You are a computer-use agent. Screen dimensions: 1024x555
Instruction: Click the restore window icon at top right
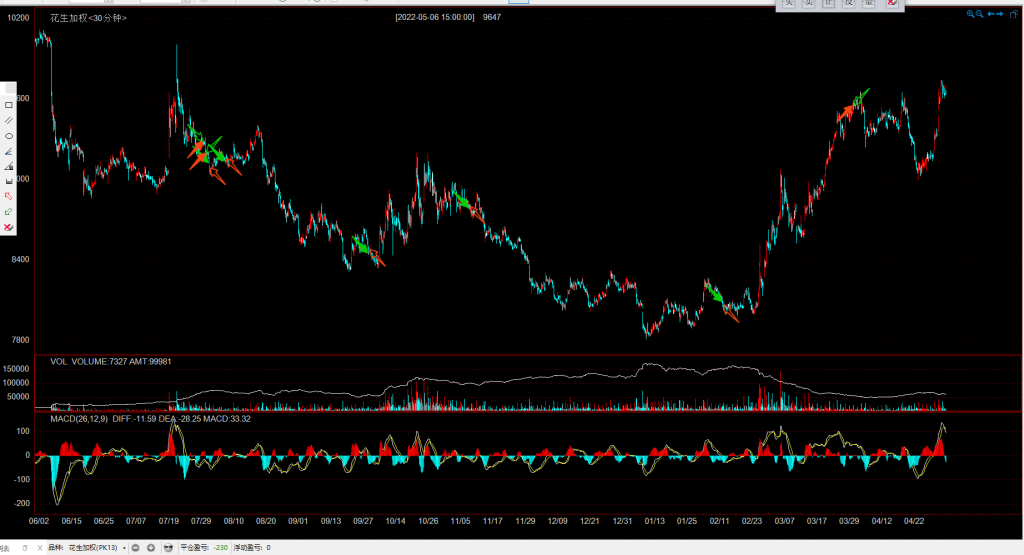click(1012, 14)
